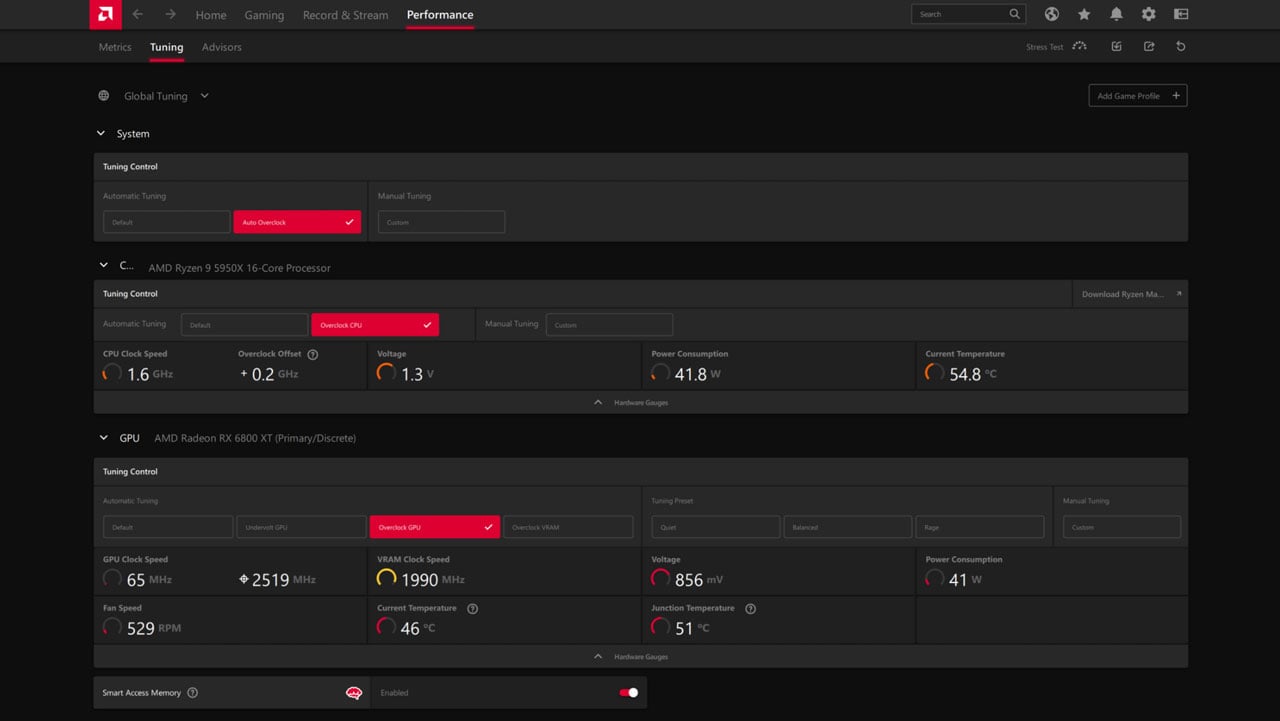Select the Quiet tuning preset
The image size is (1280, 721).
(x=715, y=527)
